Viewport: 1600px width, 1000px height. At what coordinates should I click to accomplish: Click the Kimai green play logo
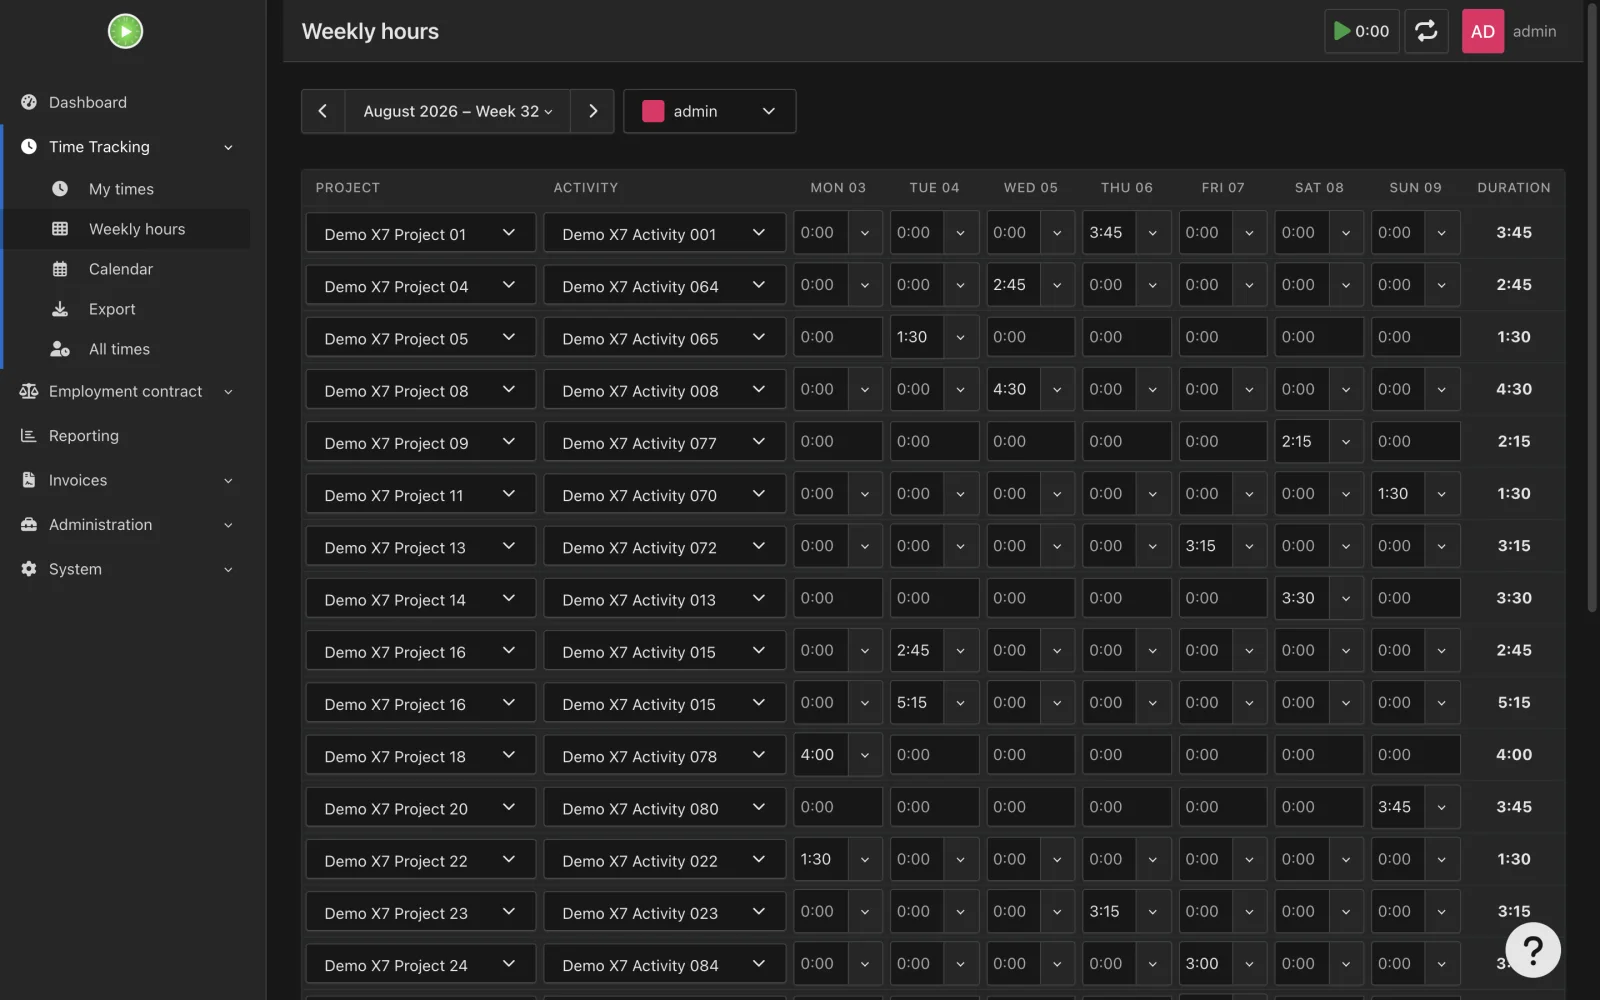125,31
